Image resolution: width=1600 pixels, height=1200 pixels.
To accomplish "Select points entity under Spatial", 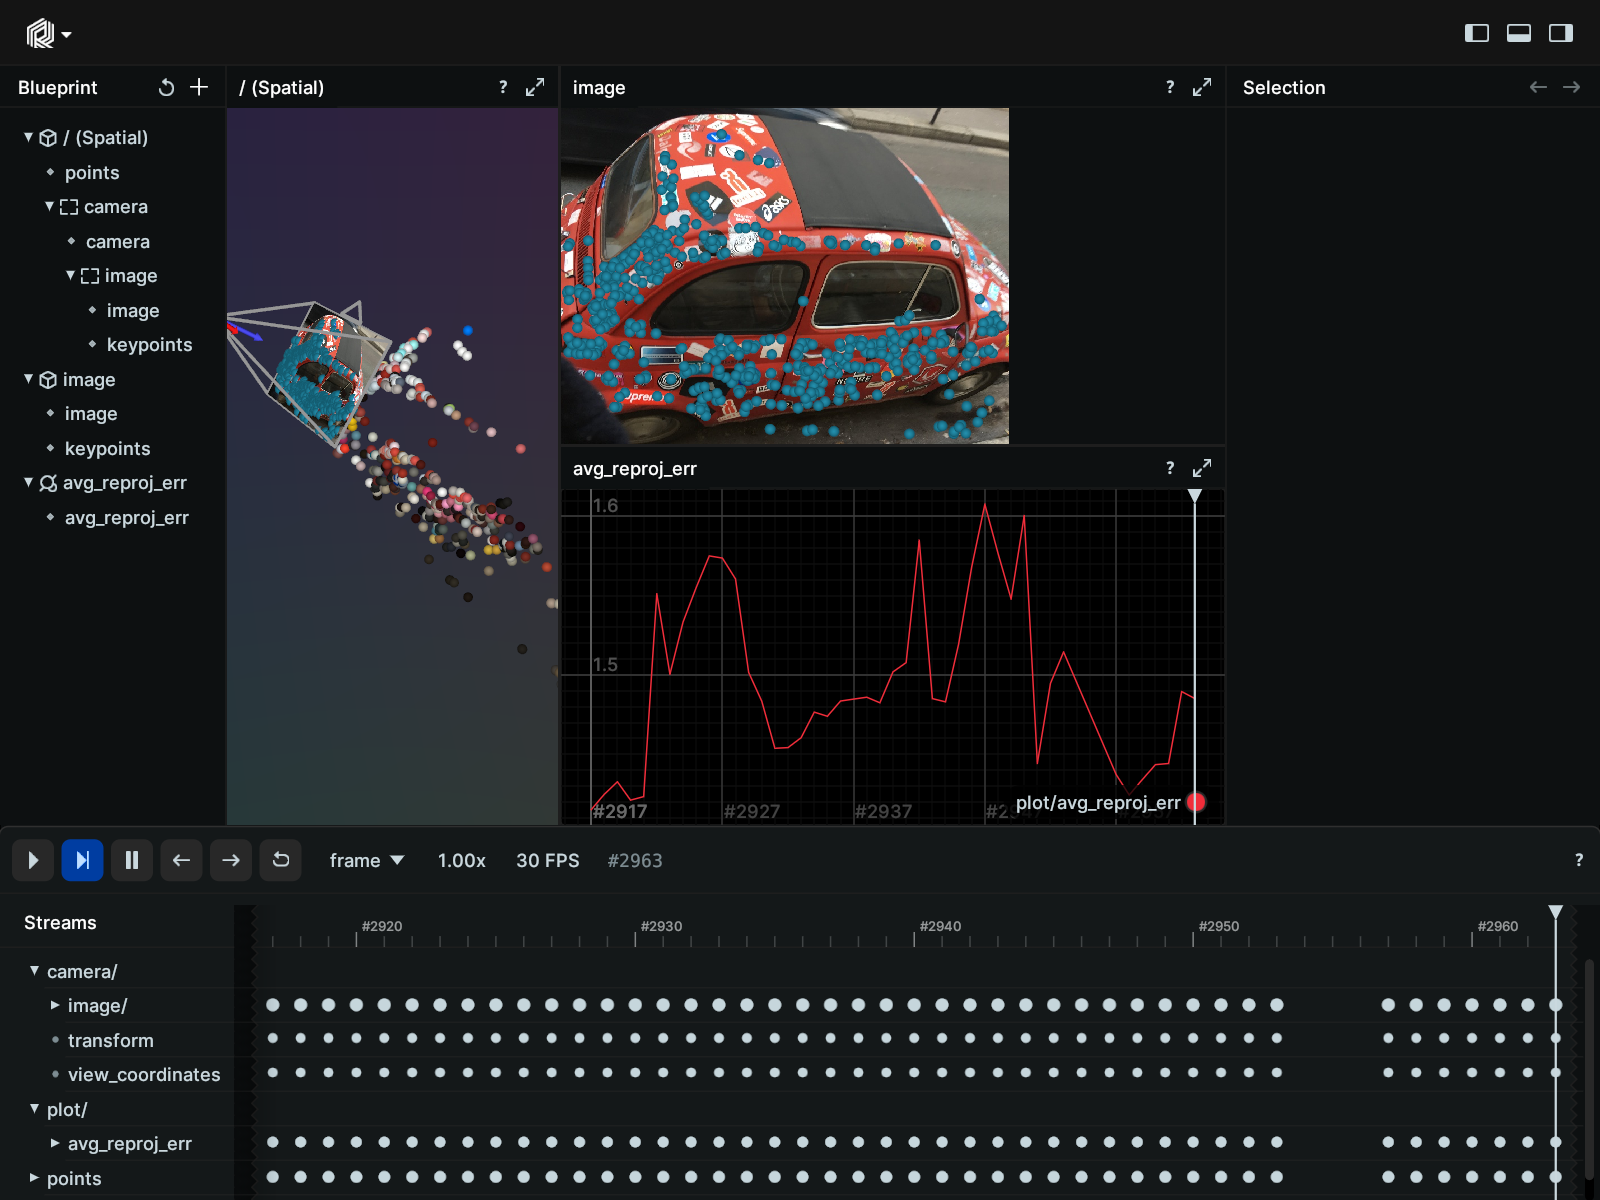I will coord(92,172).
